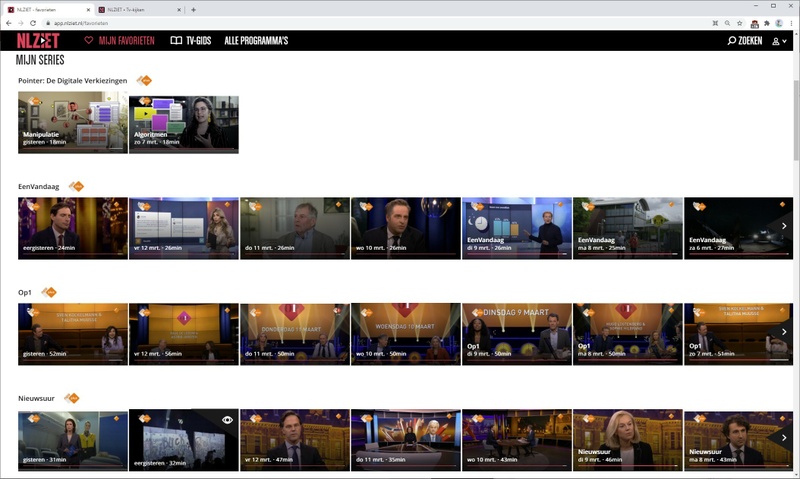This screenshot has height=479, width=800.
Task: Play Op1 episode ma 8 mrt. 50min
Action: (628, 334)
